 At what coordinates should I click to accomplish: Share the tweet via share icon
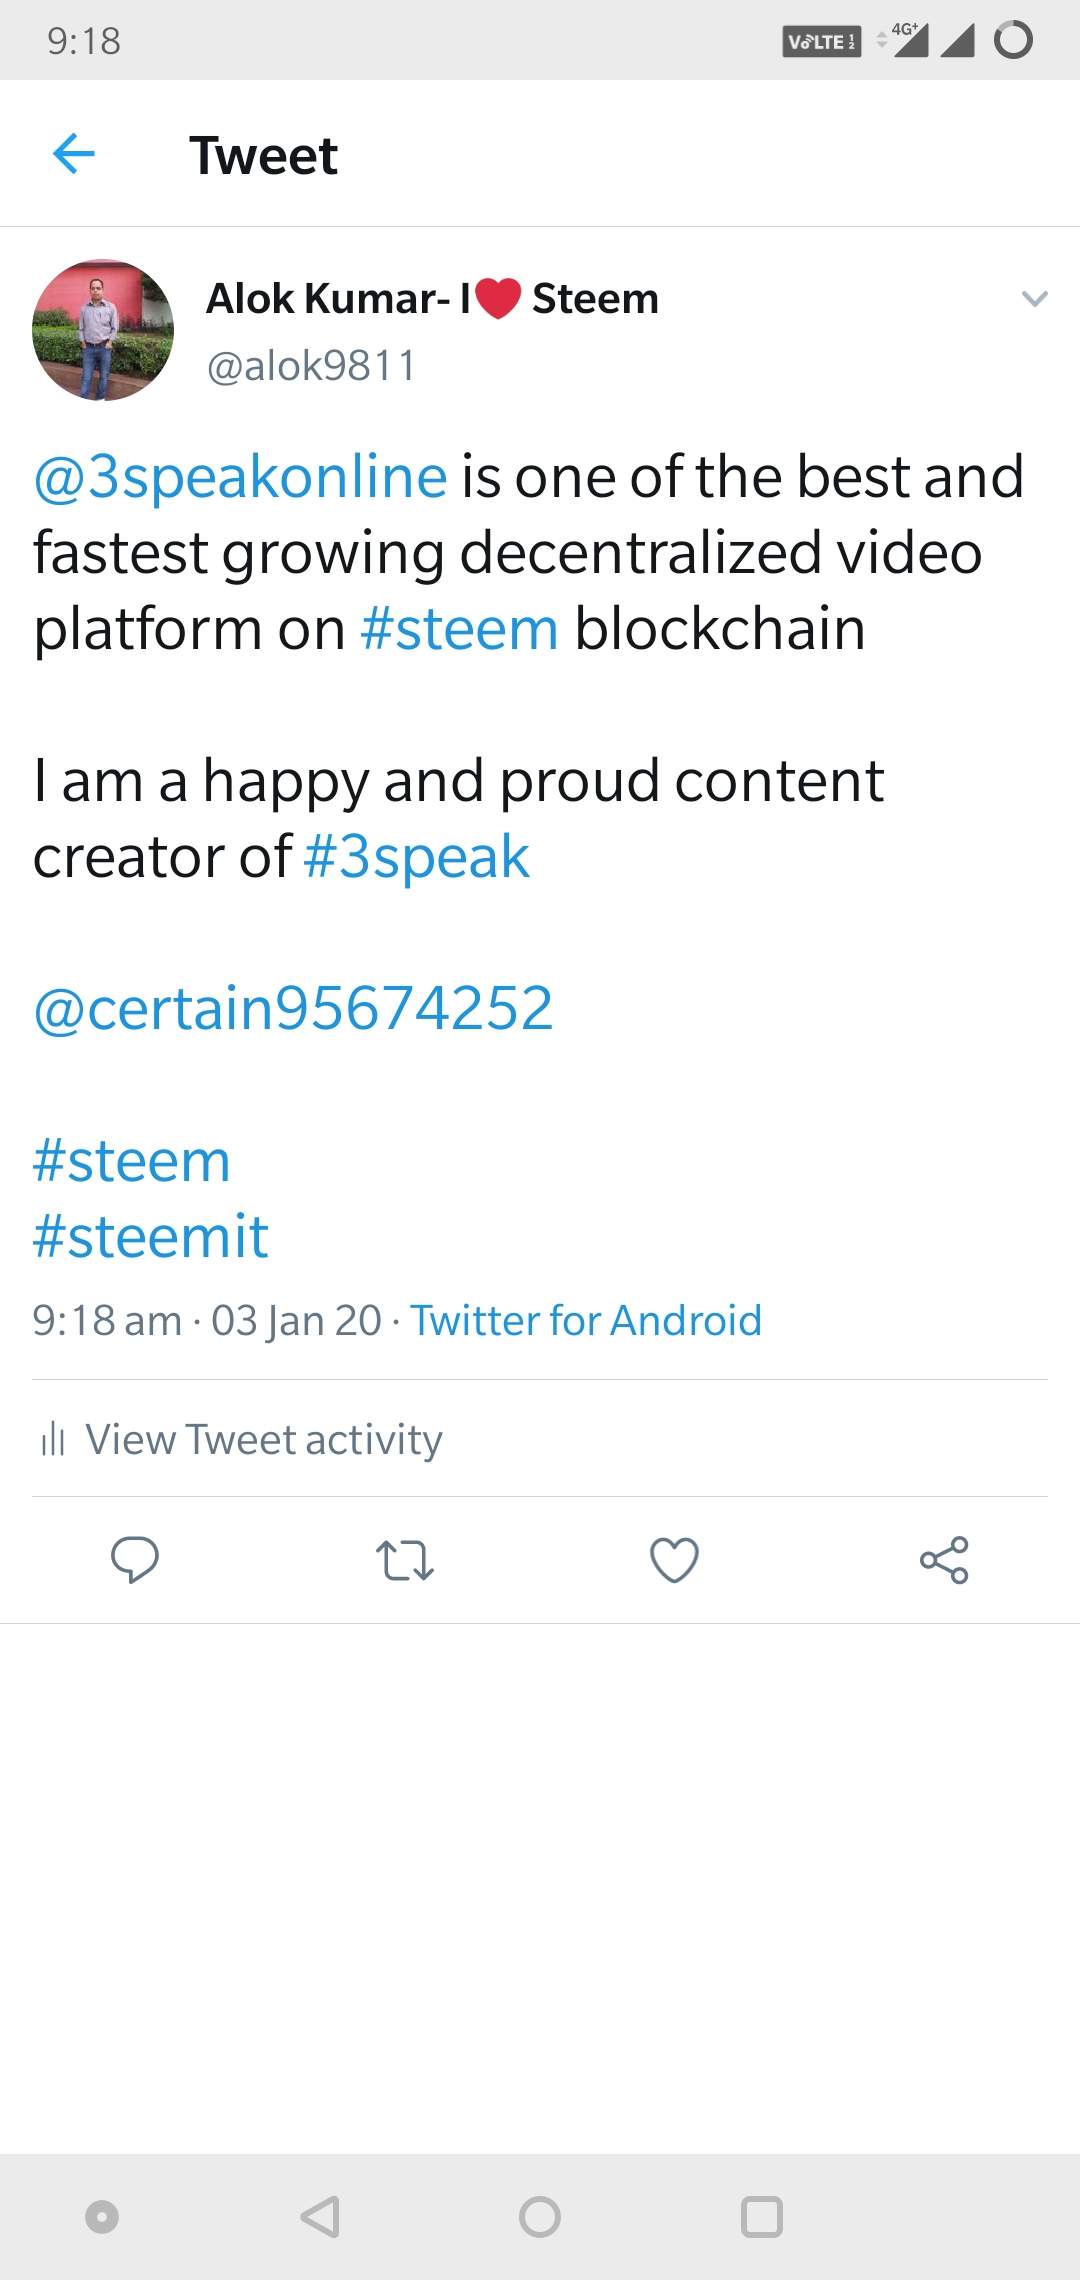click(944, 1560)
